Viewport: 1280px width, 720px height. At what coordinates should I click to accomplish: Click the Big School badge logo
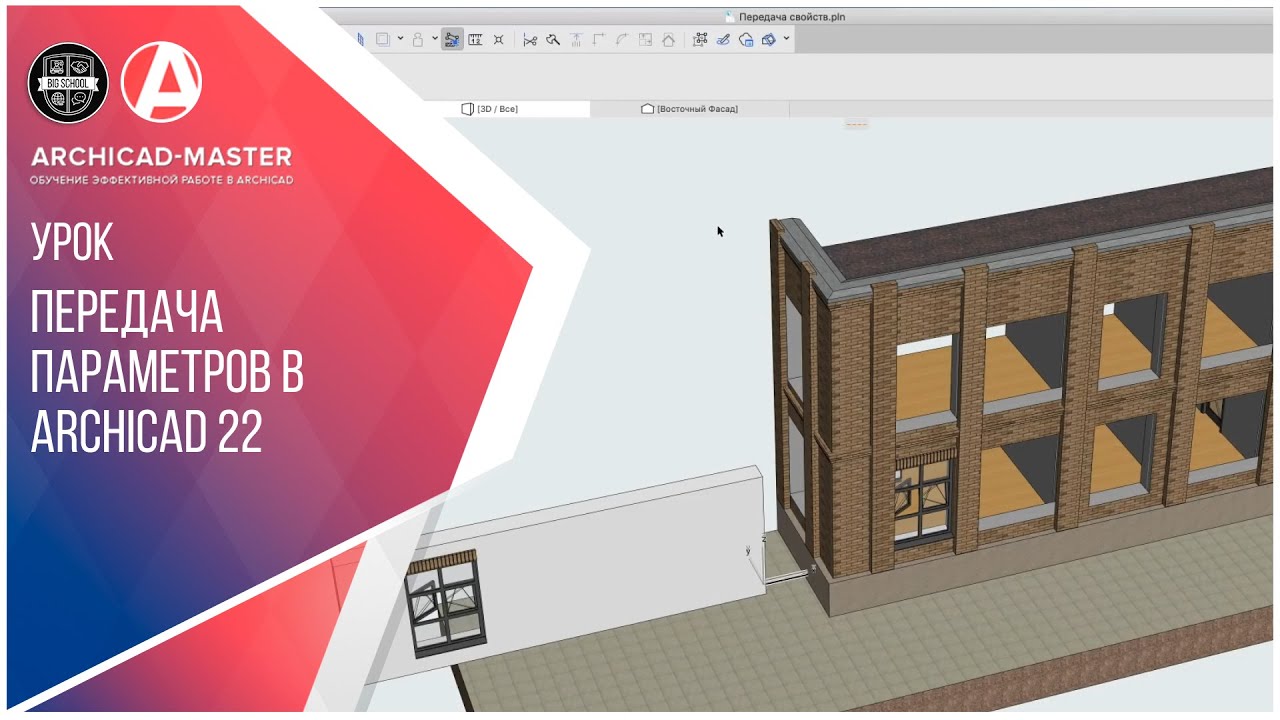pos(68,82)
